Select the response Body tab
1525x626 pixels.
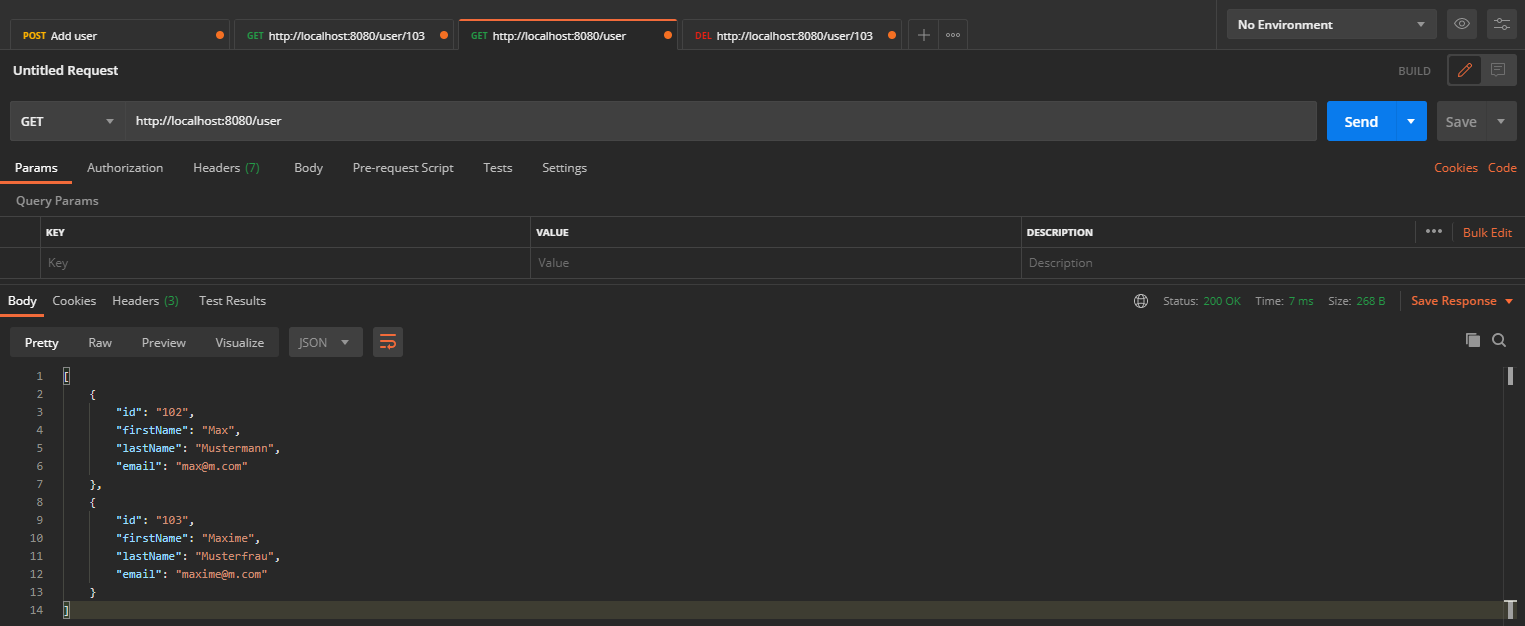[x=22, y=301]
